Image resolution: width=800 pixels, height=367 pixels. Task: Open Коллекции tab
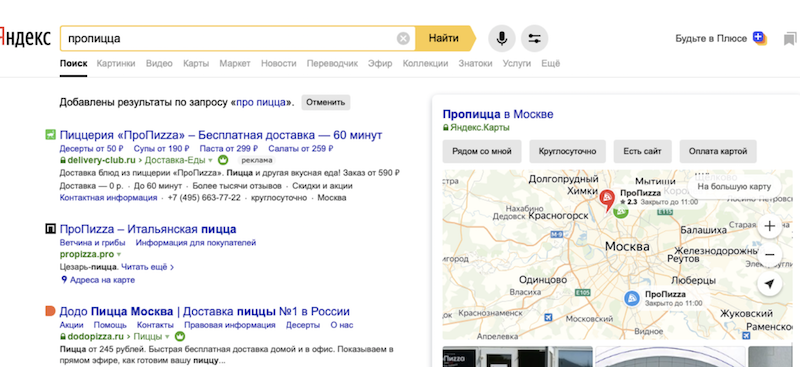[x=425, y=63]
